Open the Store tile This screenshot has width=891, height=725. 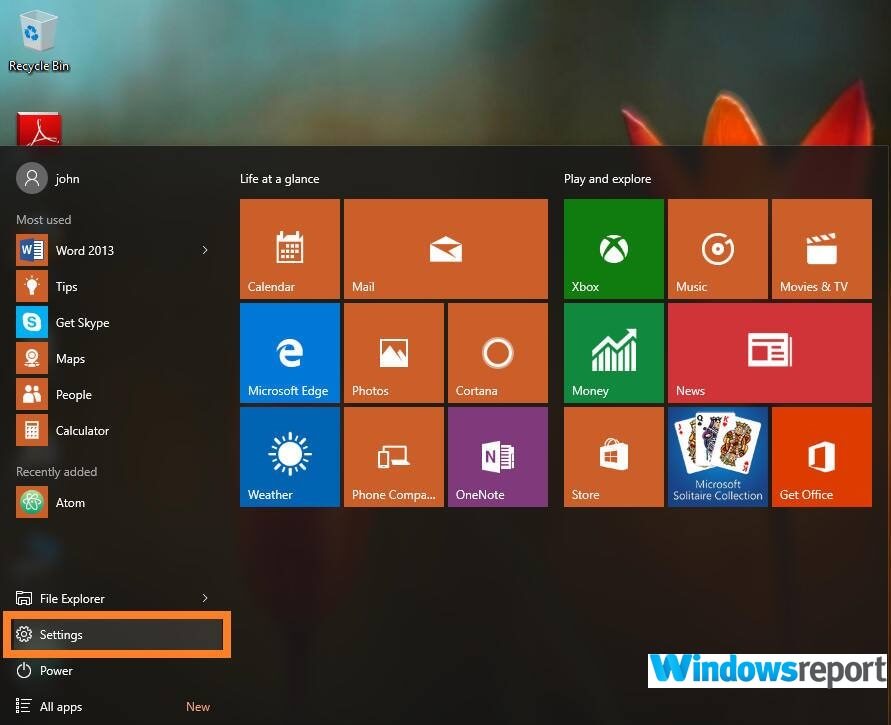pyautogui.click(x=613, y=456)
